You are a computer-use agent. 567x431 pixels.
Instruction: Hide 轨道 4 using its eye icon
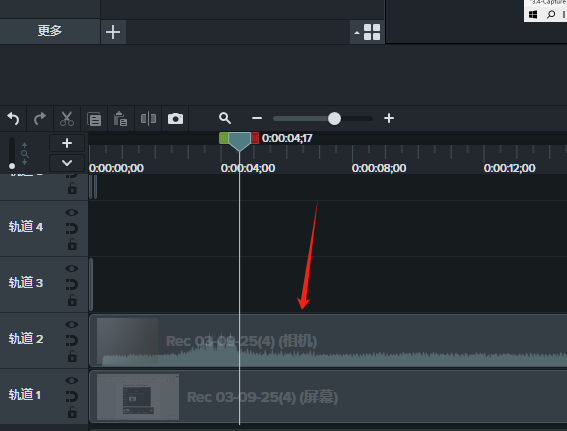point(72,213)
